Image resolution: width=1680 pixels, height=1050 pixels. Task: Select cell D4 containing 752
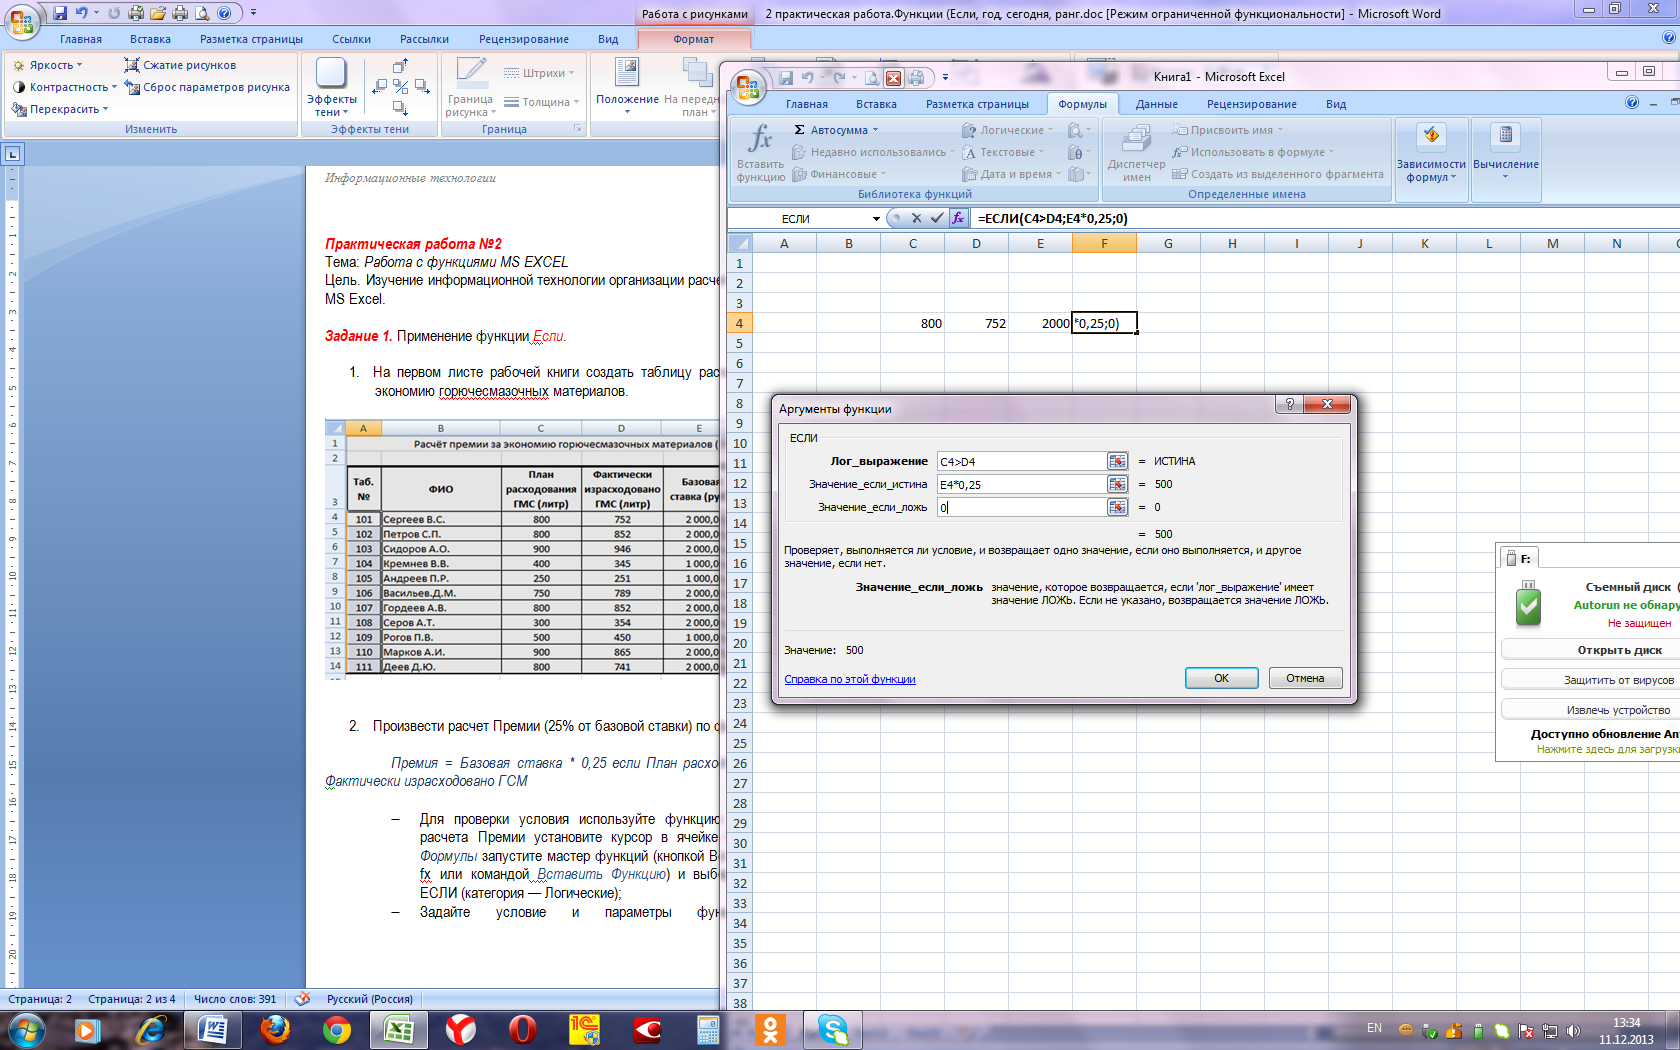[x=976, y=323]
